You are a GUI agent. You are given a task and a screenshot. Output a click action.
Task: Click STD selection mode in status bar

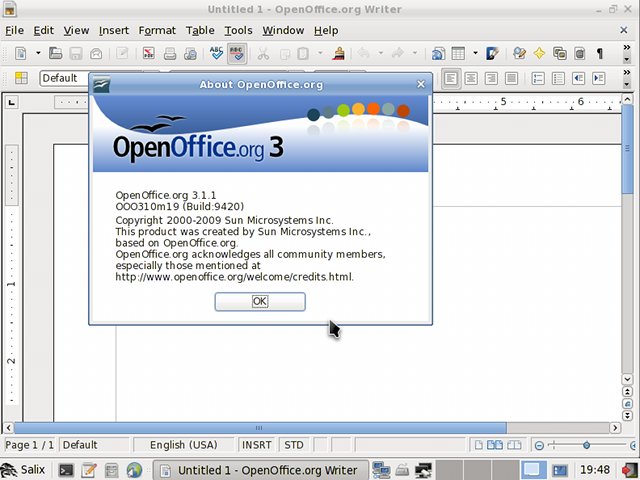tap(294, 445)
